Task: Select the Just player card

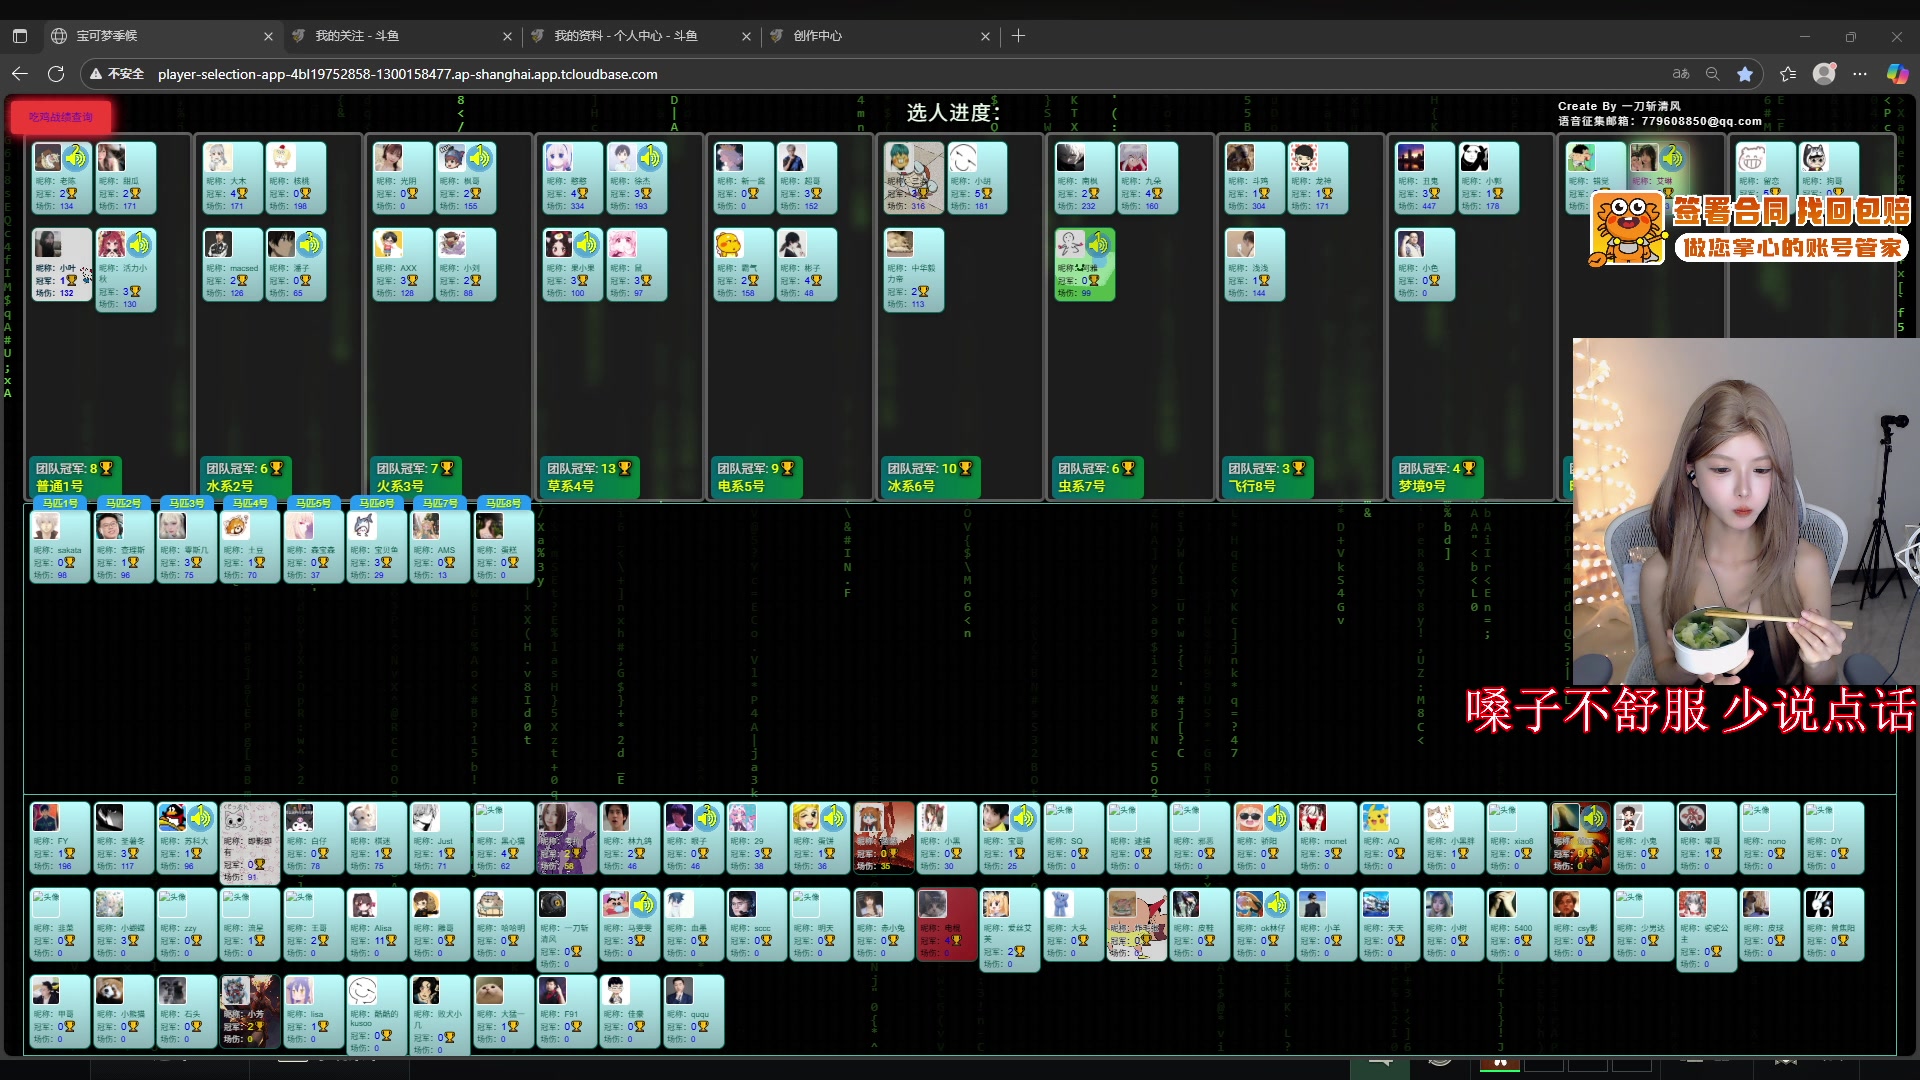Action: click(440, 837)
